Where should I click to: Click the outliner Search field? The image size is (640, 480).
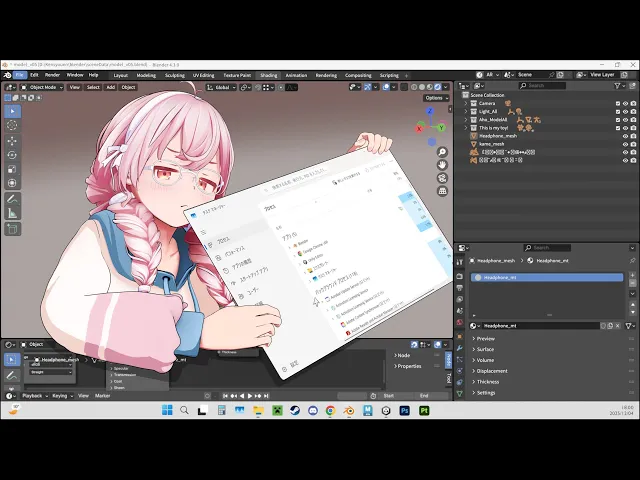pos(542,86)
